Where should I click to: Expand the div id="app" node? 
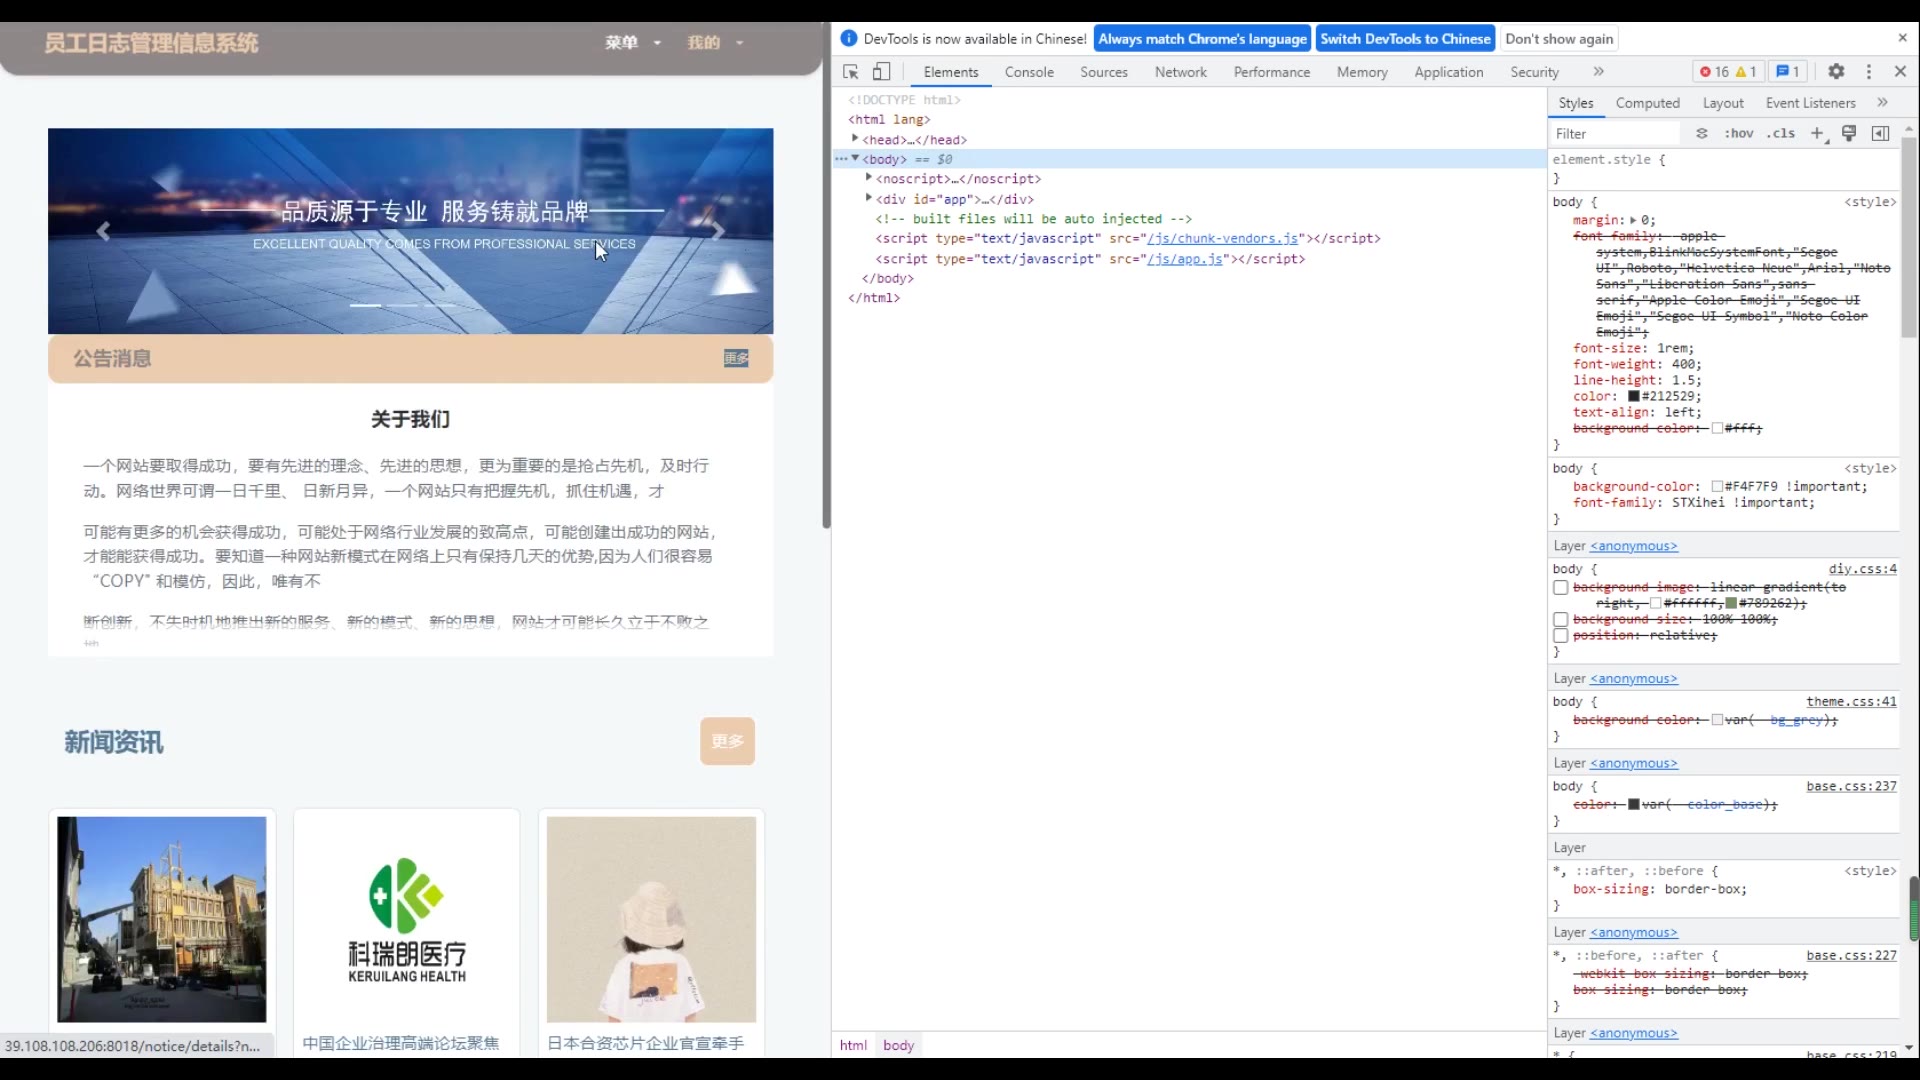(869, 198)
